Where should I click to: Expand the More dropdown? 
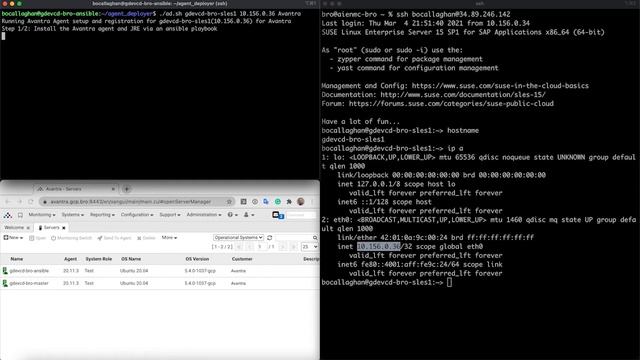click(x=169, y=238)
